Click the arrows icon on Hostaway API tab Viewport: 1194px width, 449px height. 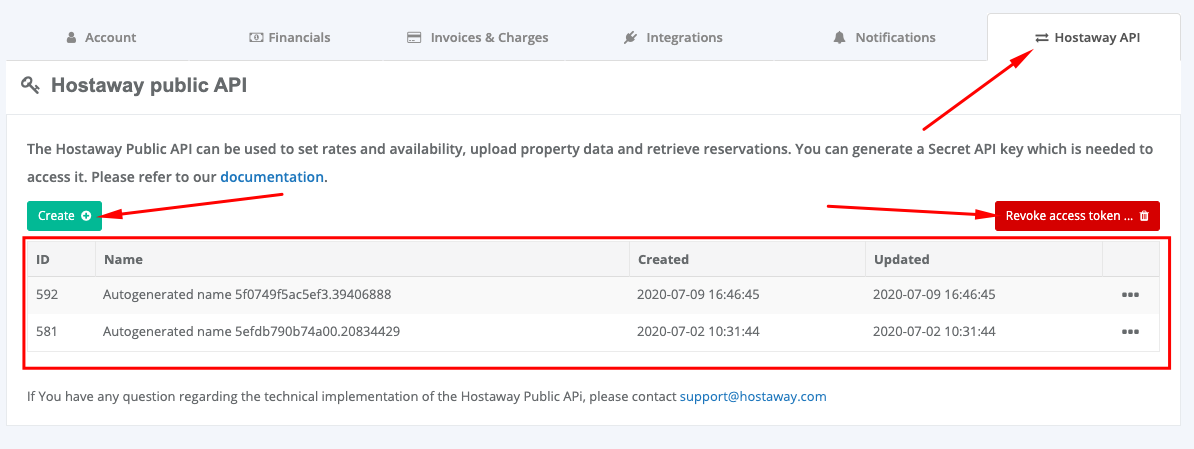click(x=1041, y=38)
